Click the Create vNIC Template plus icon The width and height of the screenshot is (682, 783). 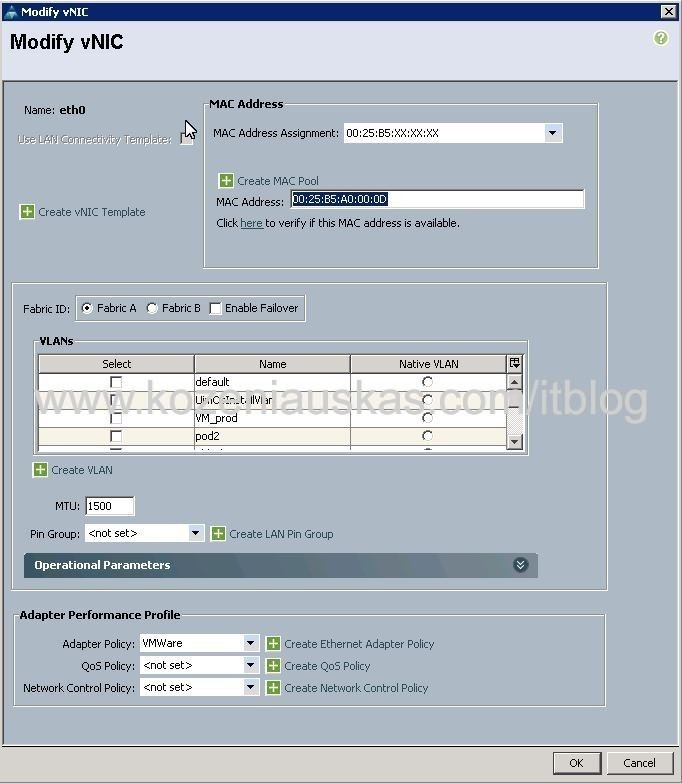27,212
